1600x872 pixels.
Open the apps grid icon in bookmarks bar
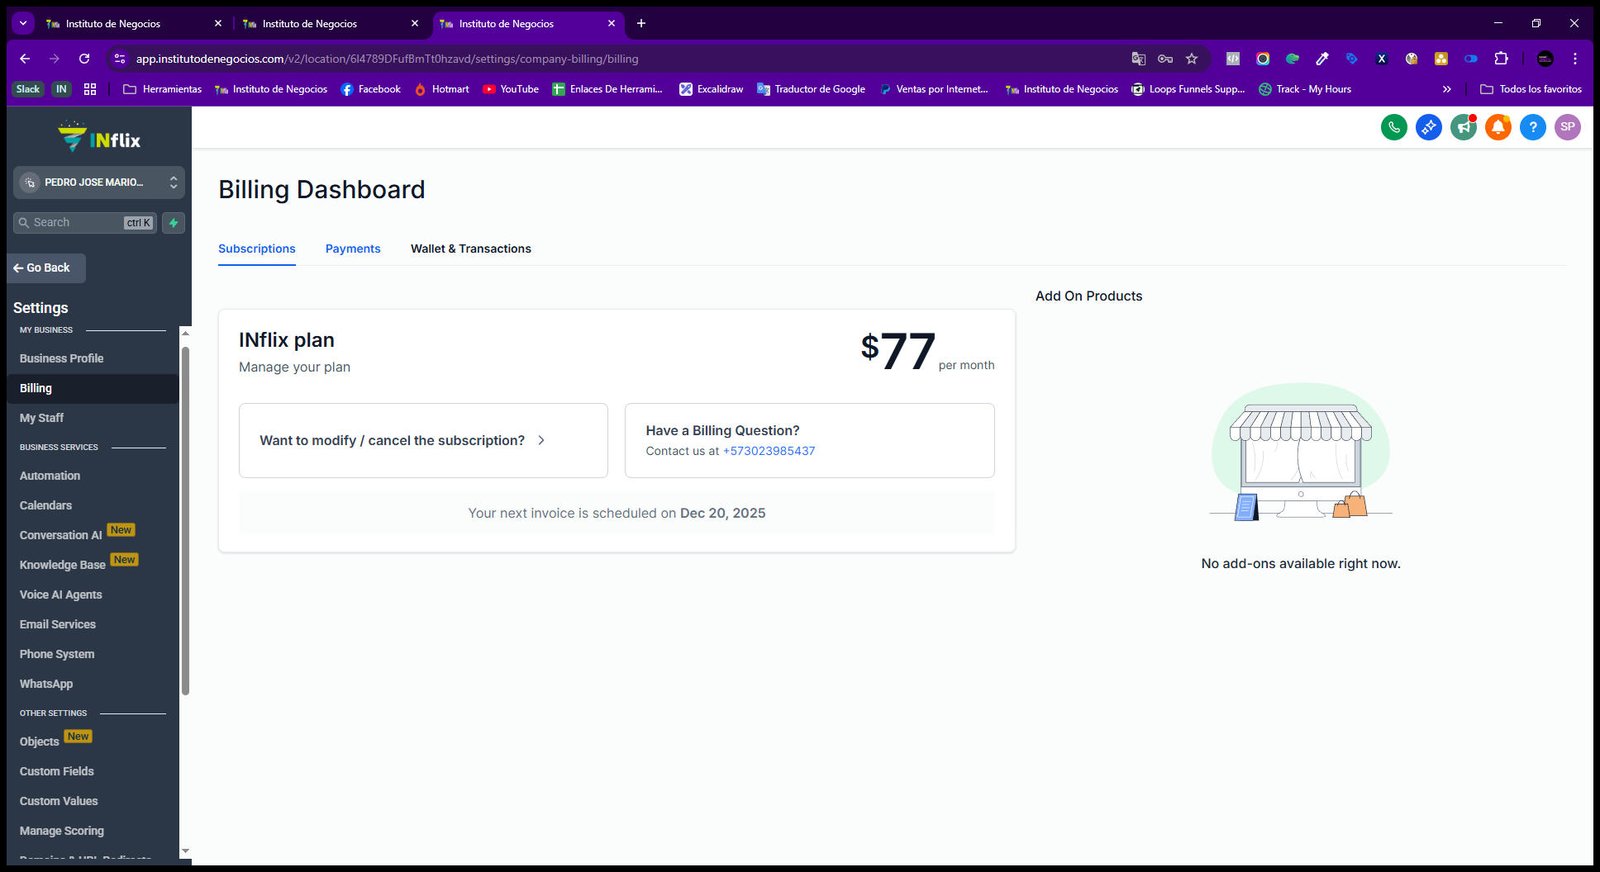click(90, 89)
